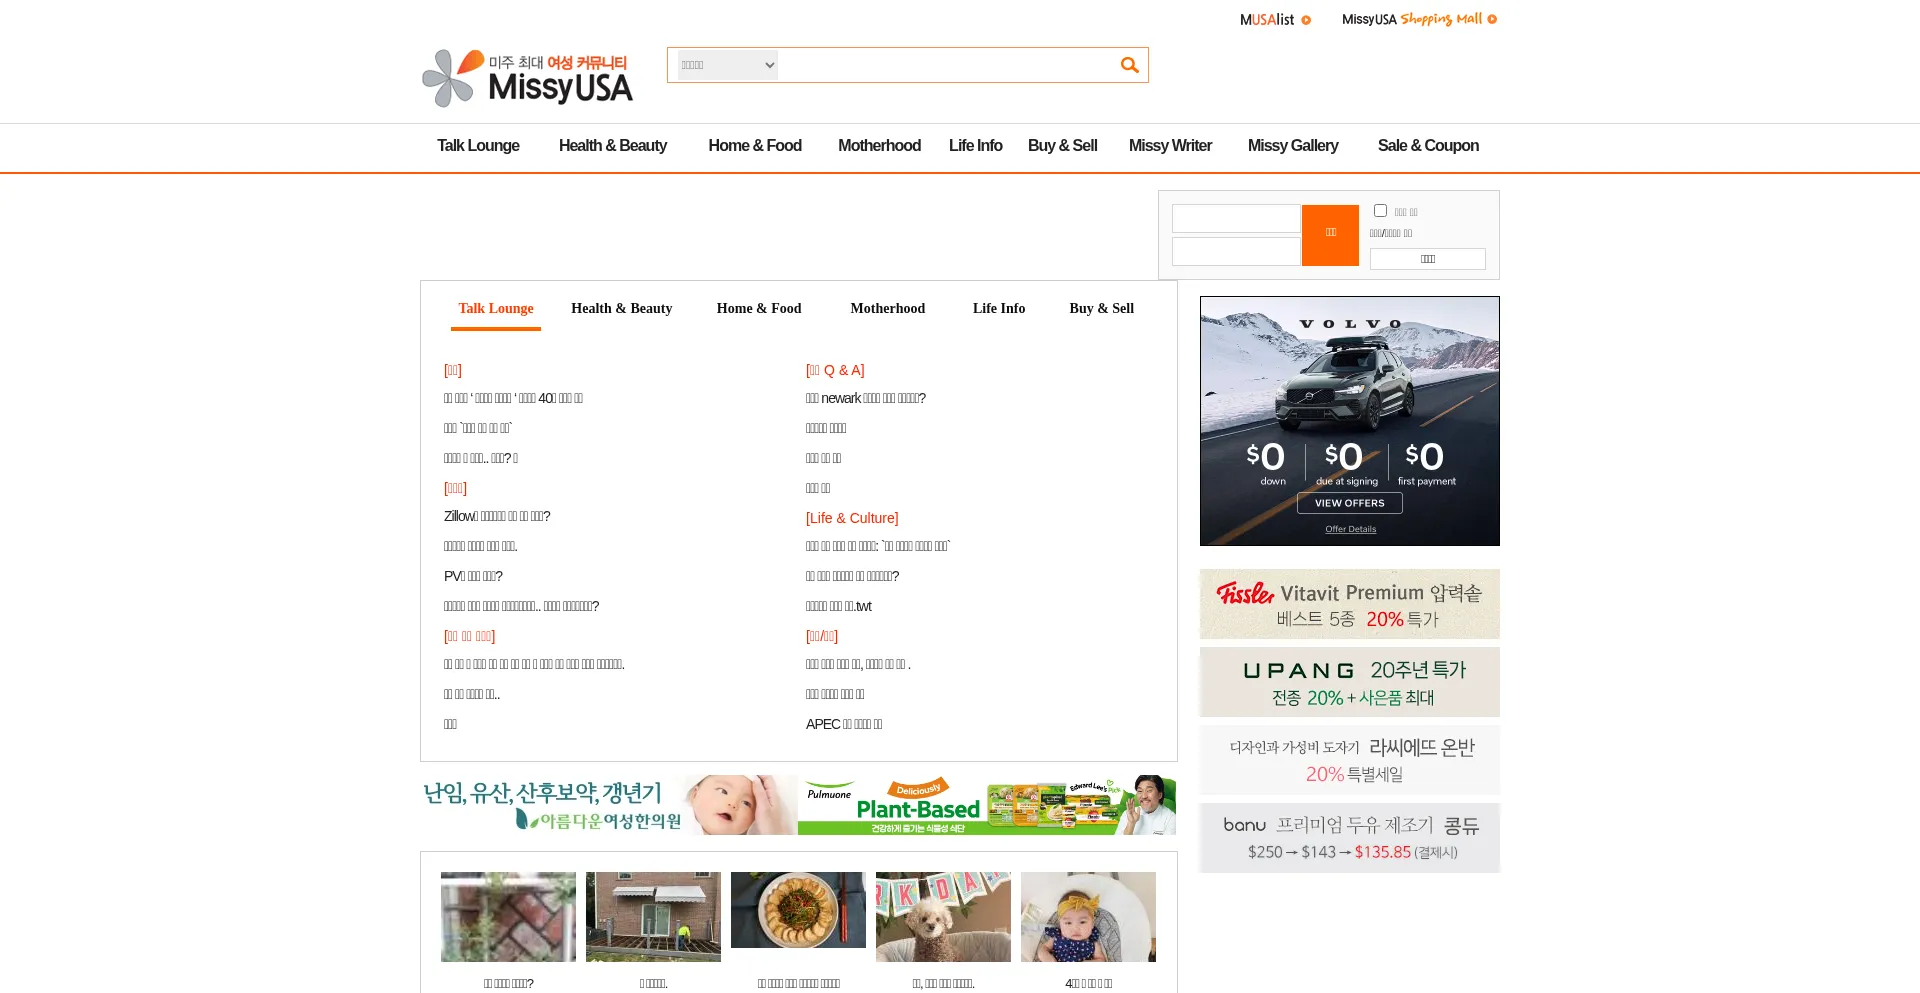Toggle the checkbox in the login box
Viewport: 1920px width, 993px height.
[1380, 211]
